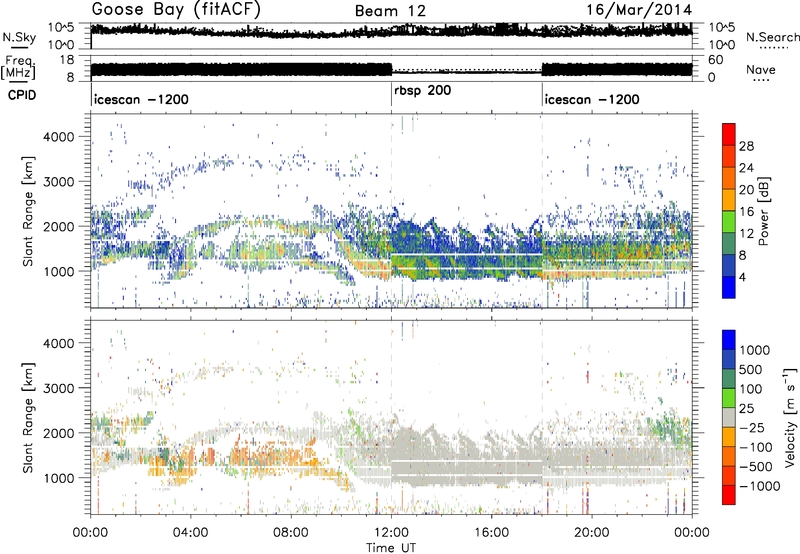The width and height of the screenshot is (800, 554).
Task: Click the '12:00' time tick label
Action: click(x=391, y=533)
